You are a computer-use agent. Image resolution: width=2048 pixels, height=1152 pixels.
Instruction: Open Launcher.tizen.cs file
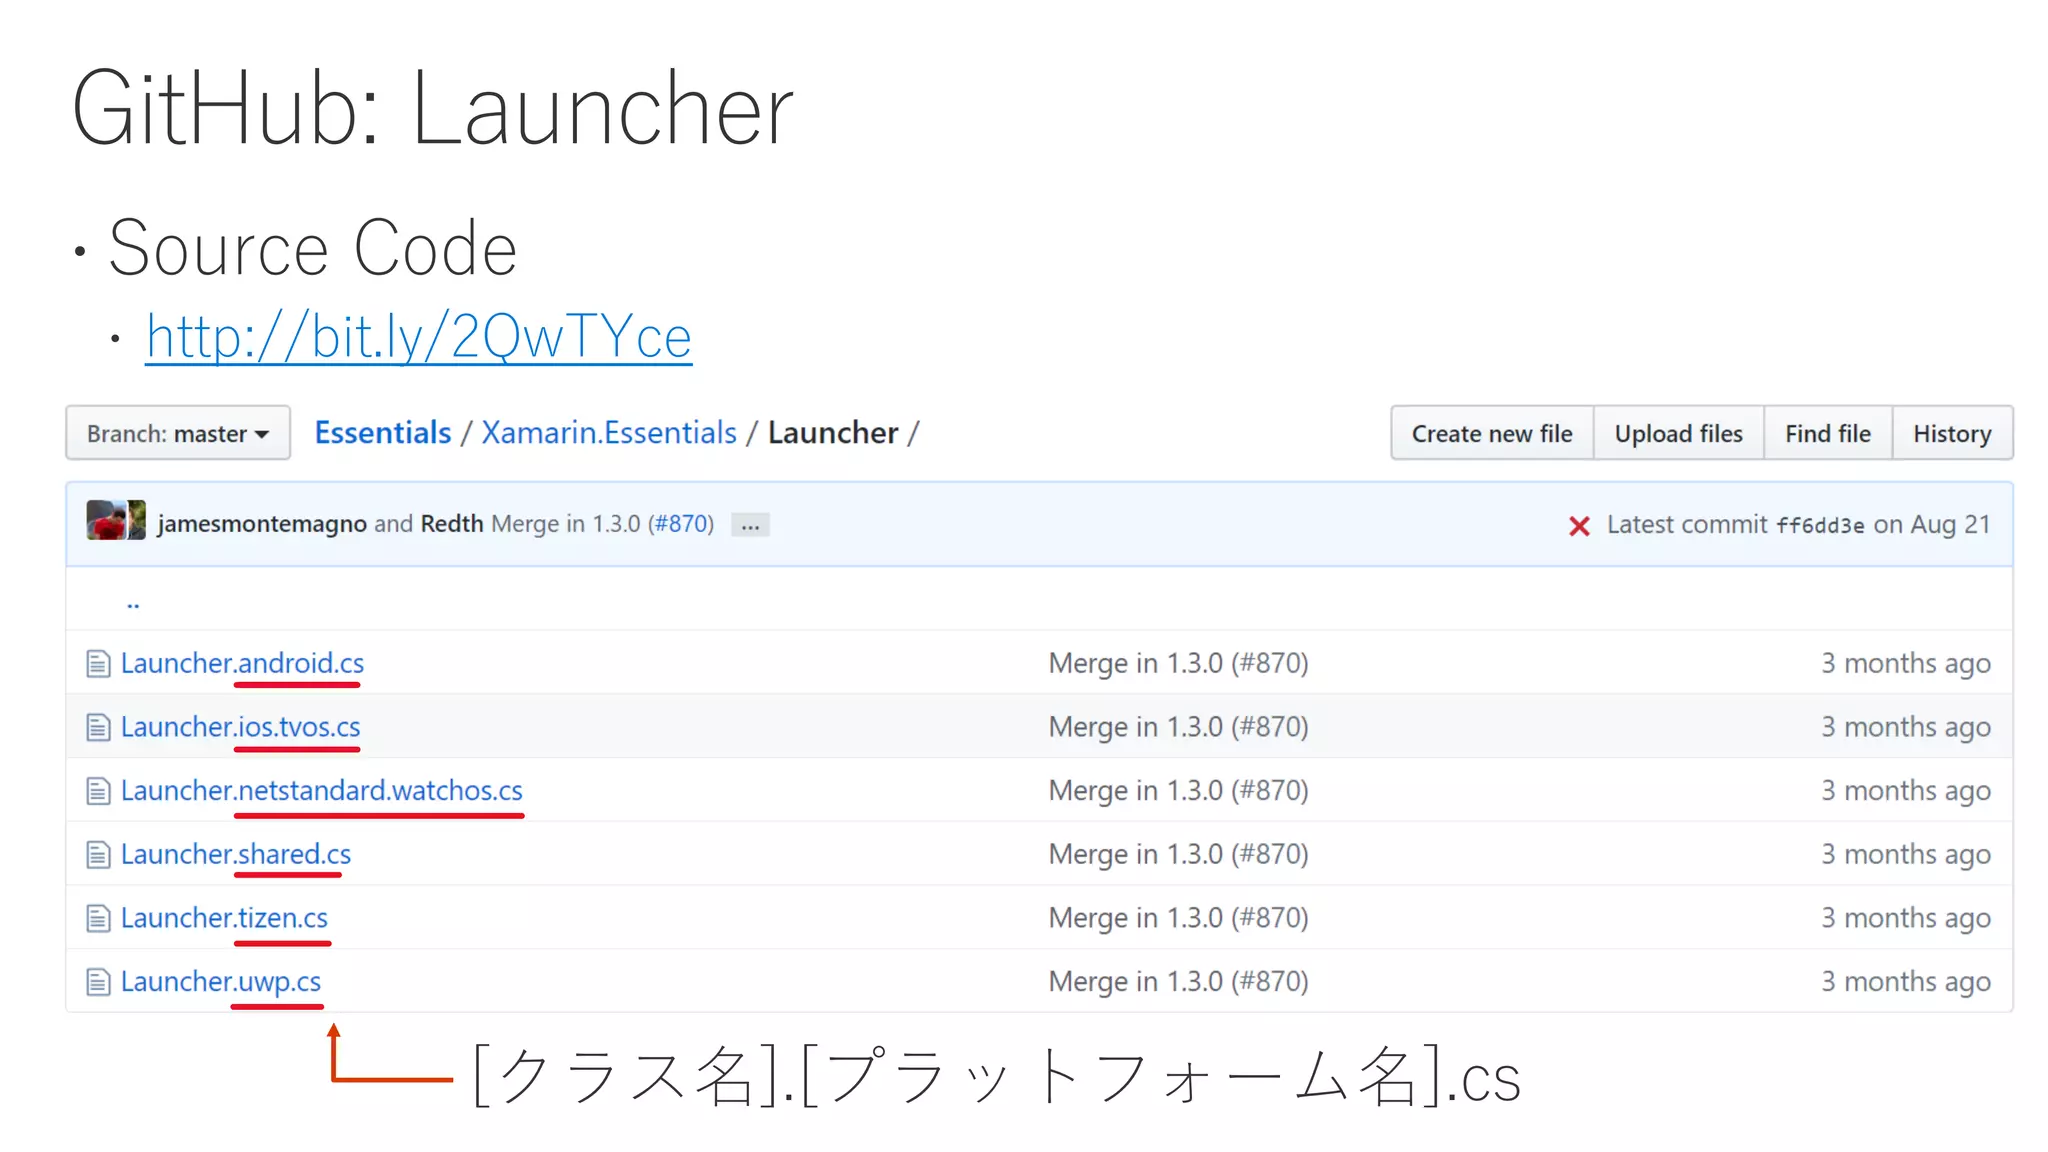(x=224, y=918)
